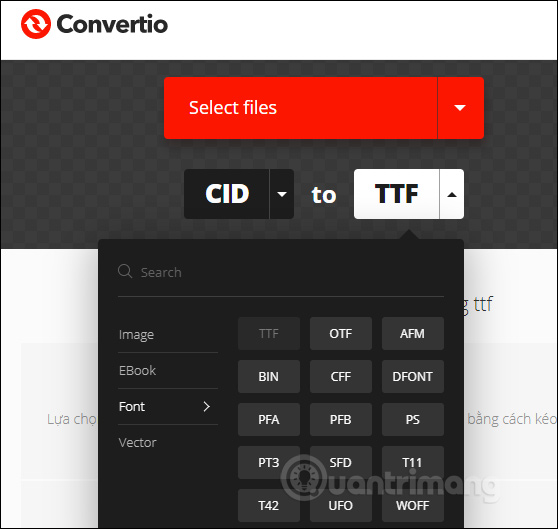Viewport: 558px width, 529px height.
Task: Open the Select files source dropdown arrow
Action: (x=460, y=108)
